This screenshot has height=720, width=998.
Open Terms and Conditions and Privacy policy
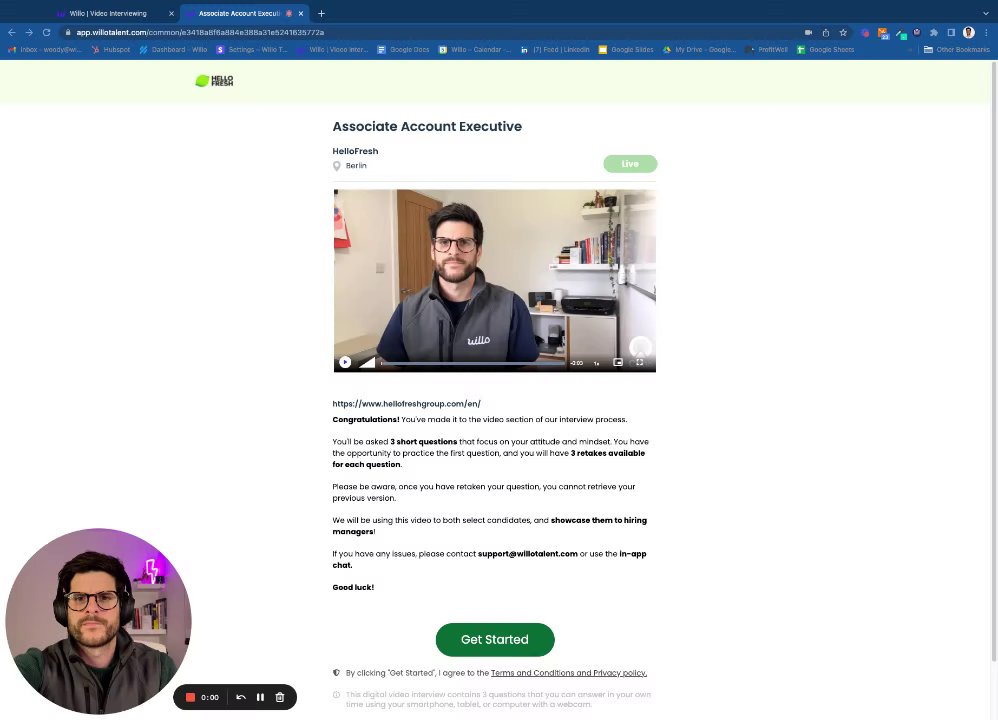[568, 673]
